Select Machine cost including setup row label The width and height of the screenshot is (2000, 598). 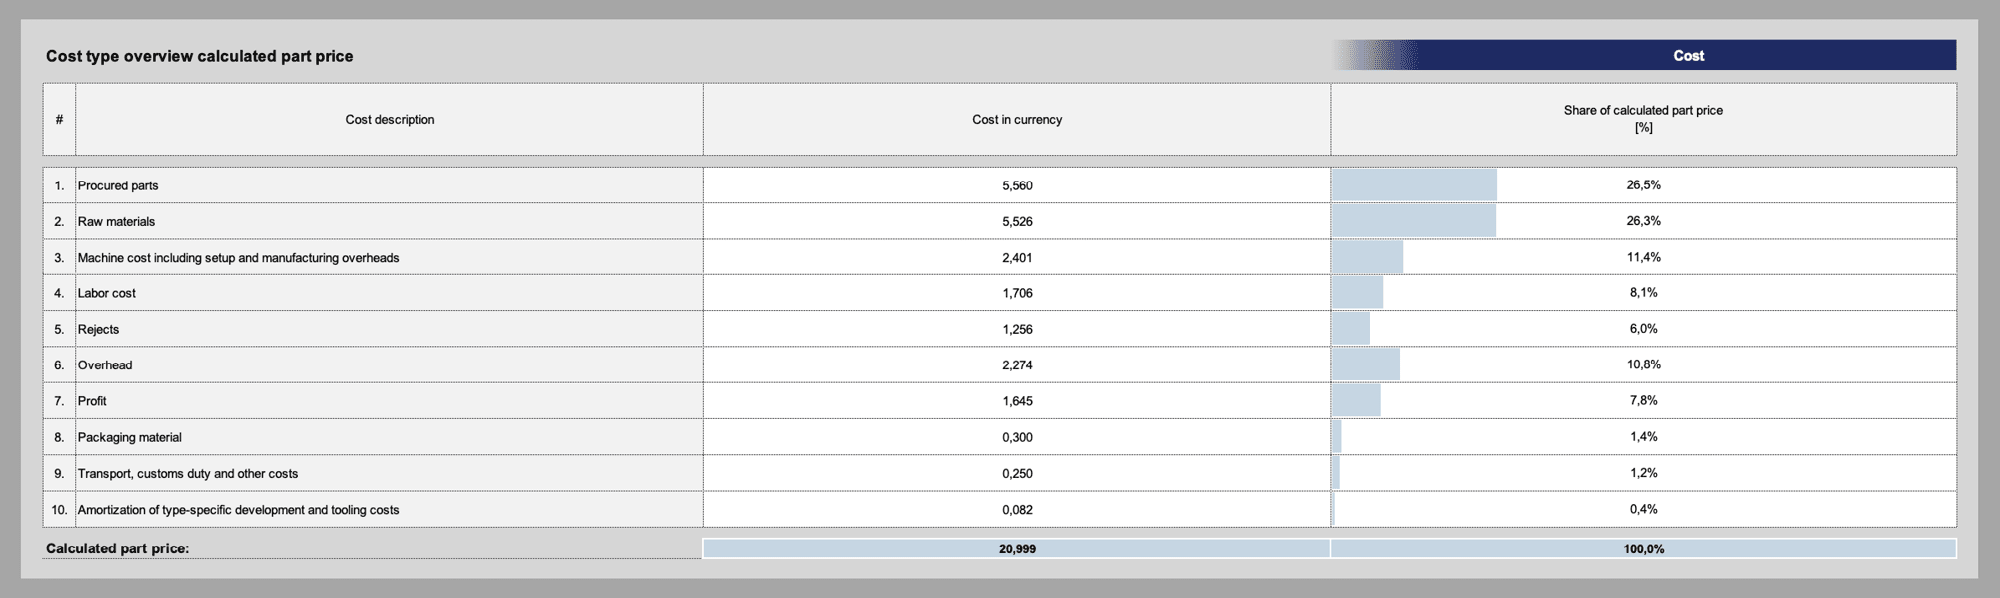[x=238, y=258]
